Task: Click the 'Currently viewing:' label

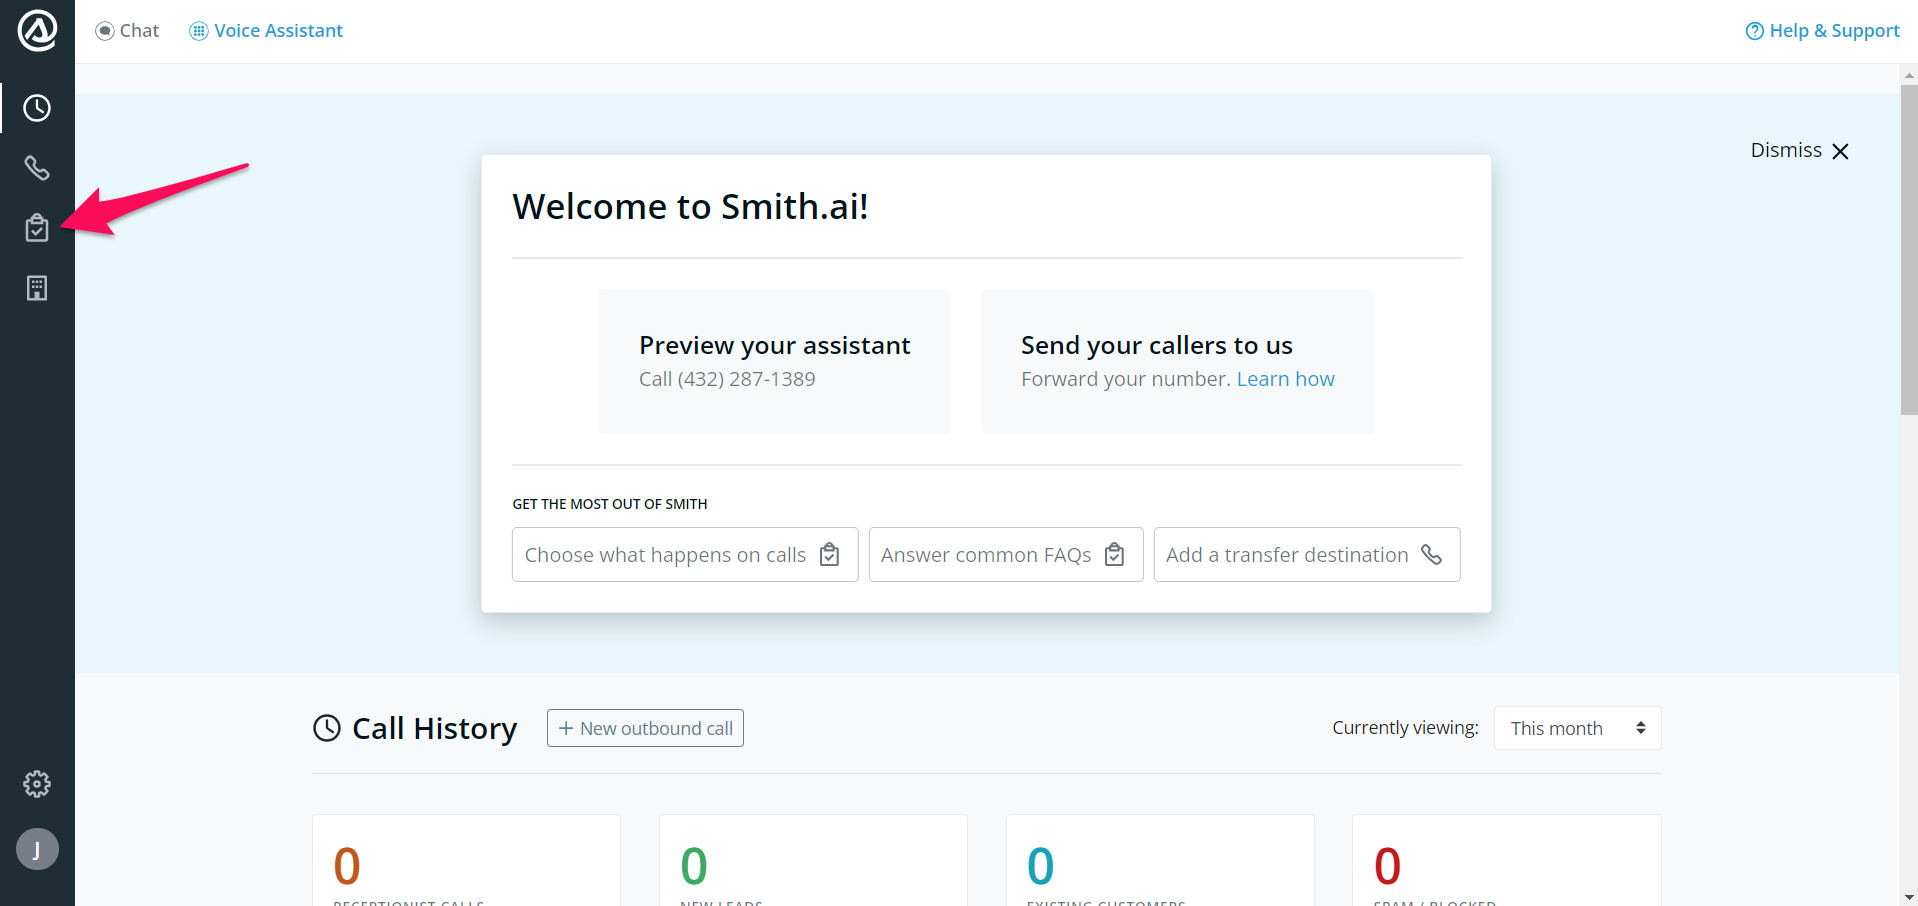Action: tap(1405, 728)
